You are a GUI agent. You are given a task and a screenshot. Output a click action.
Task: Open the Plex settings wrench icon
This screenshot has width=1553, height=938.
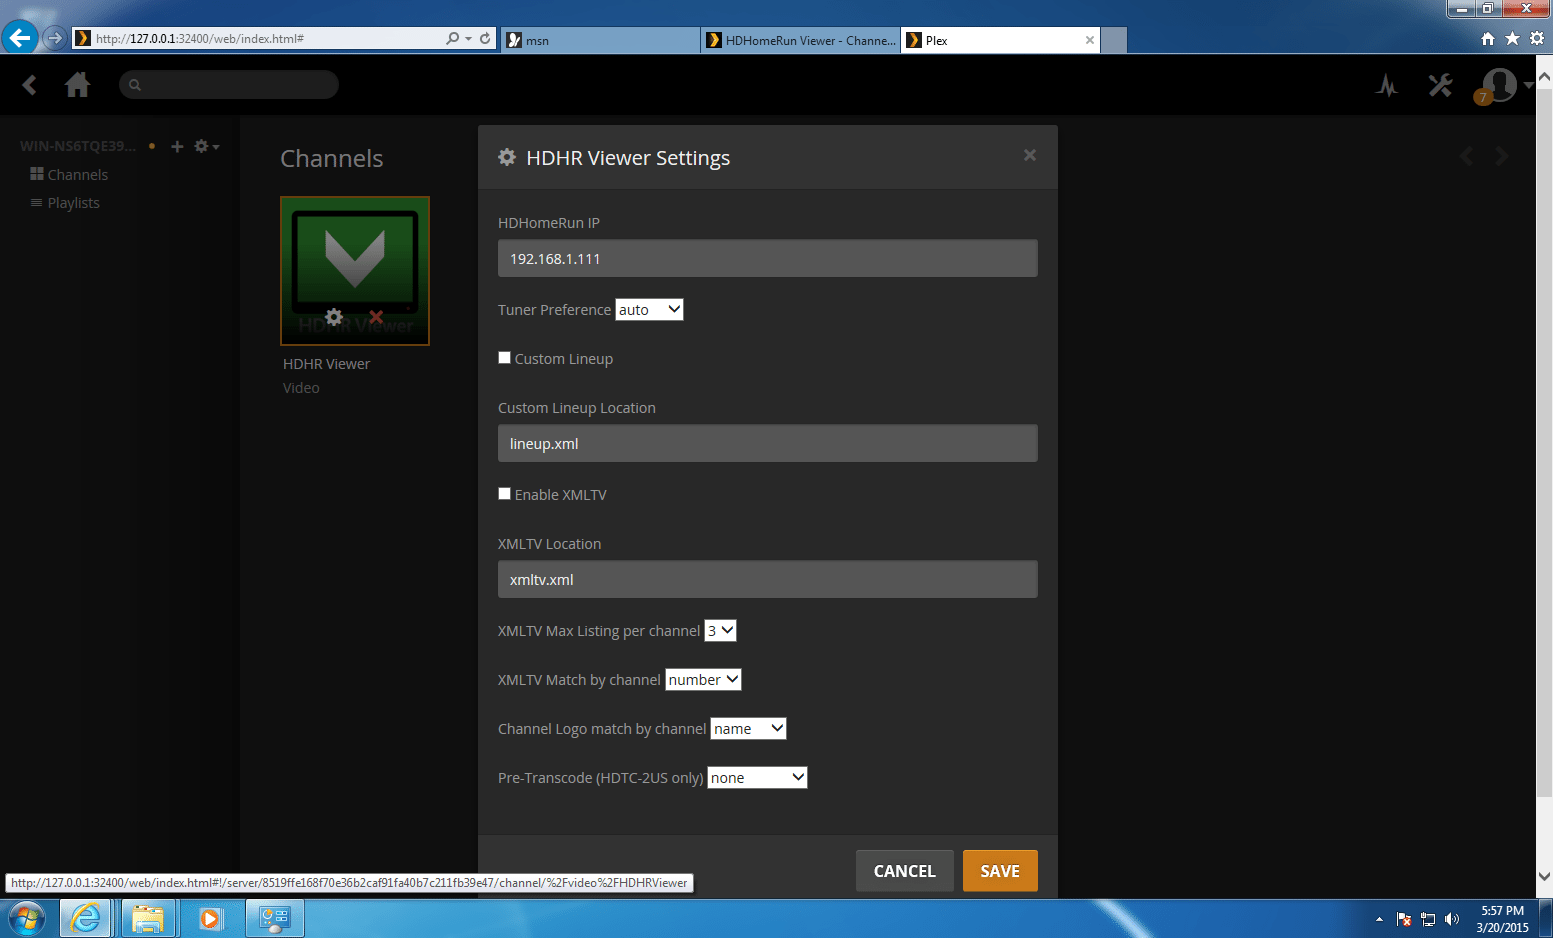click(x=1440, y=85)
